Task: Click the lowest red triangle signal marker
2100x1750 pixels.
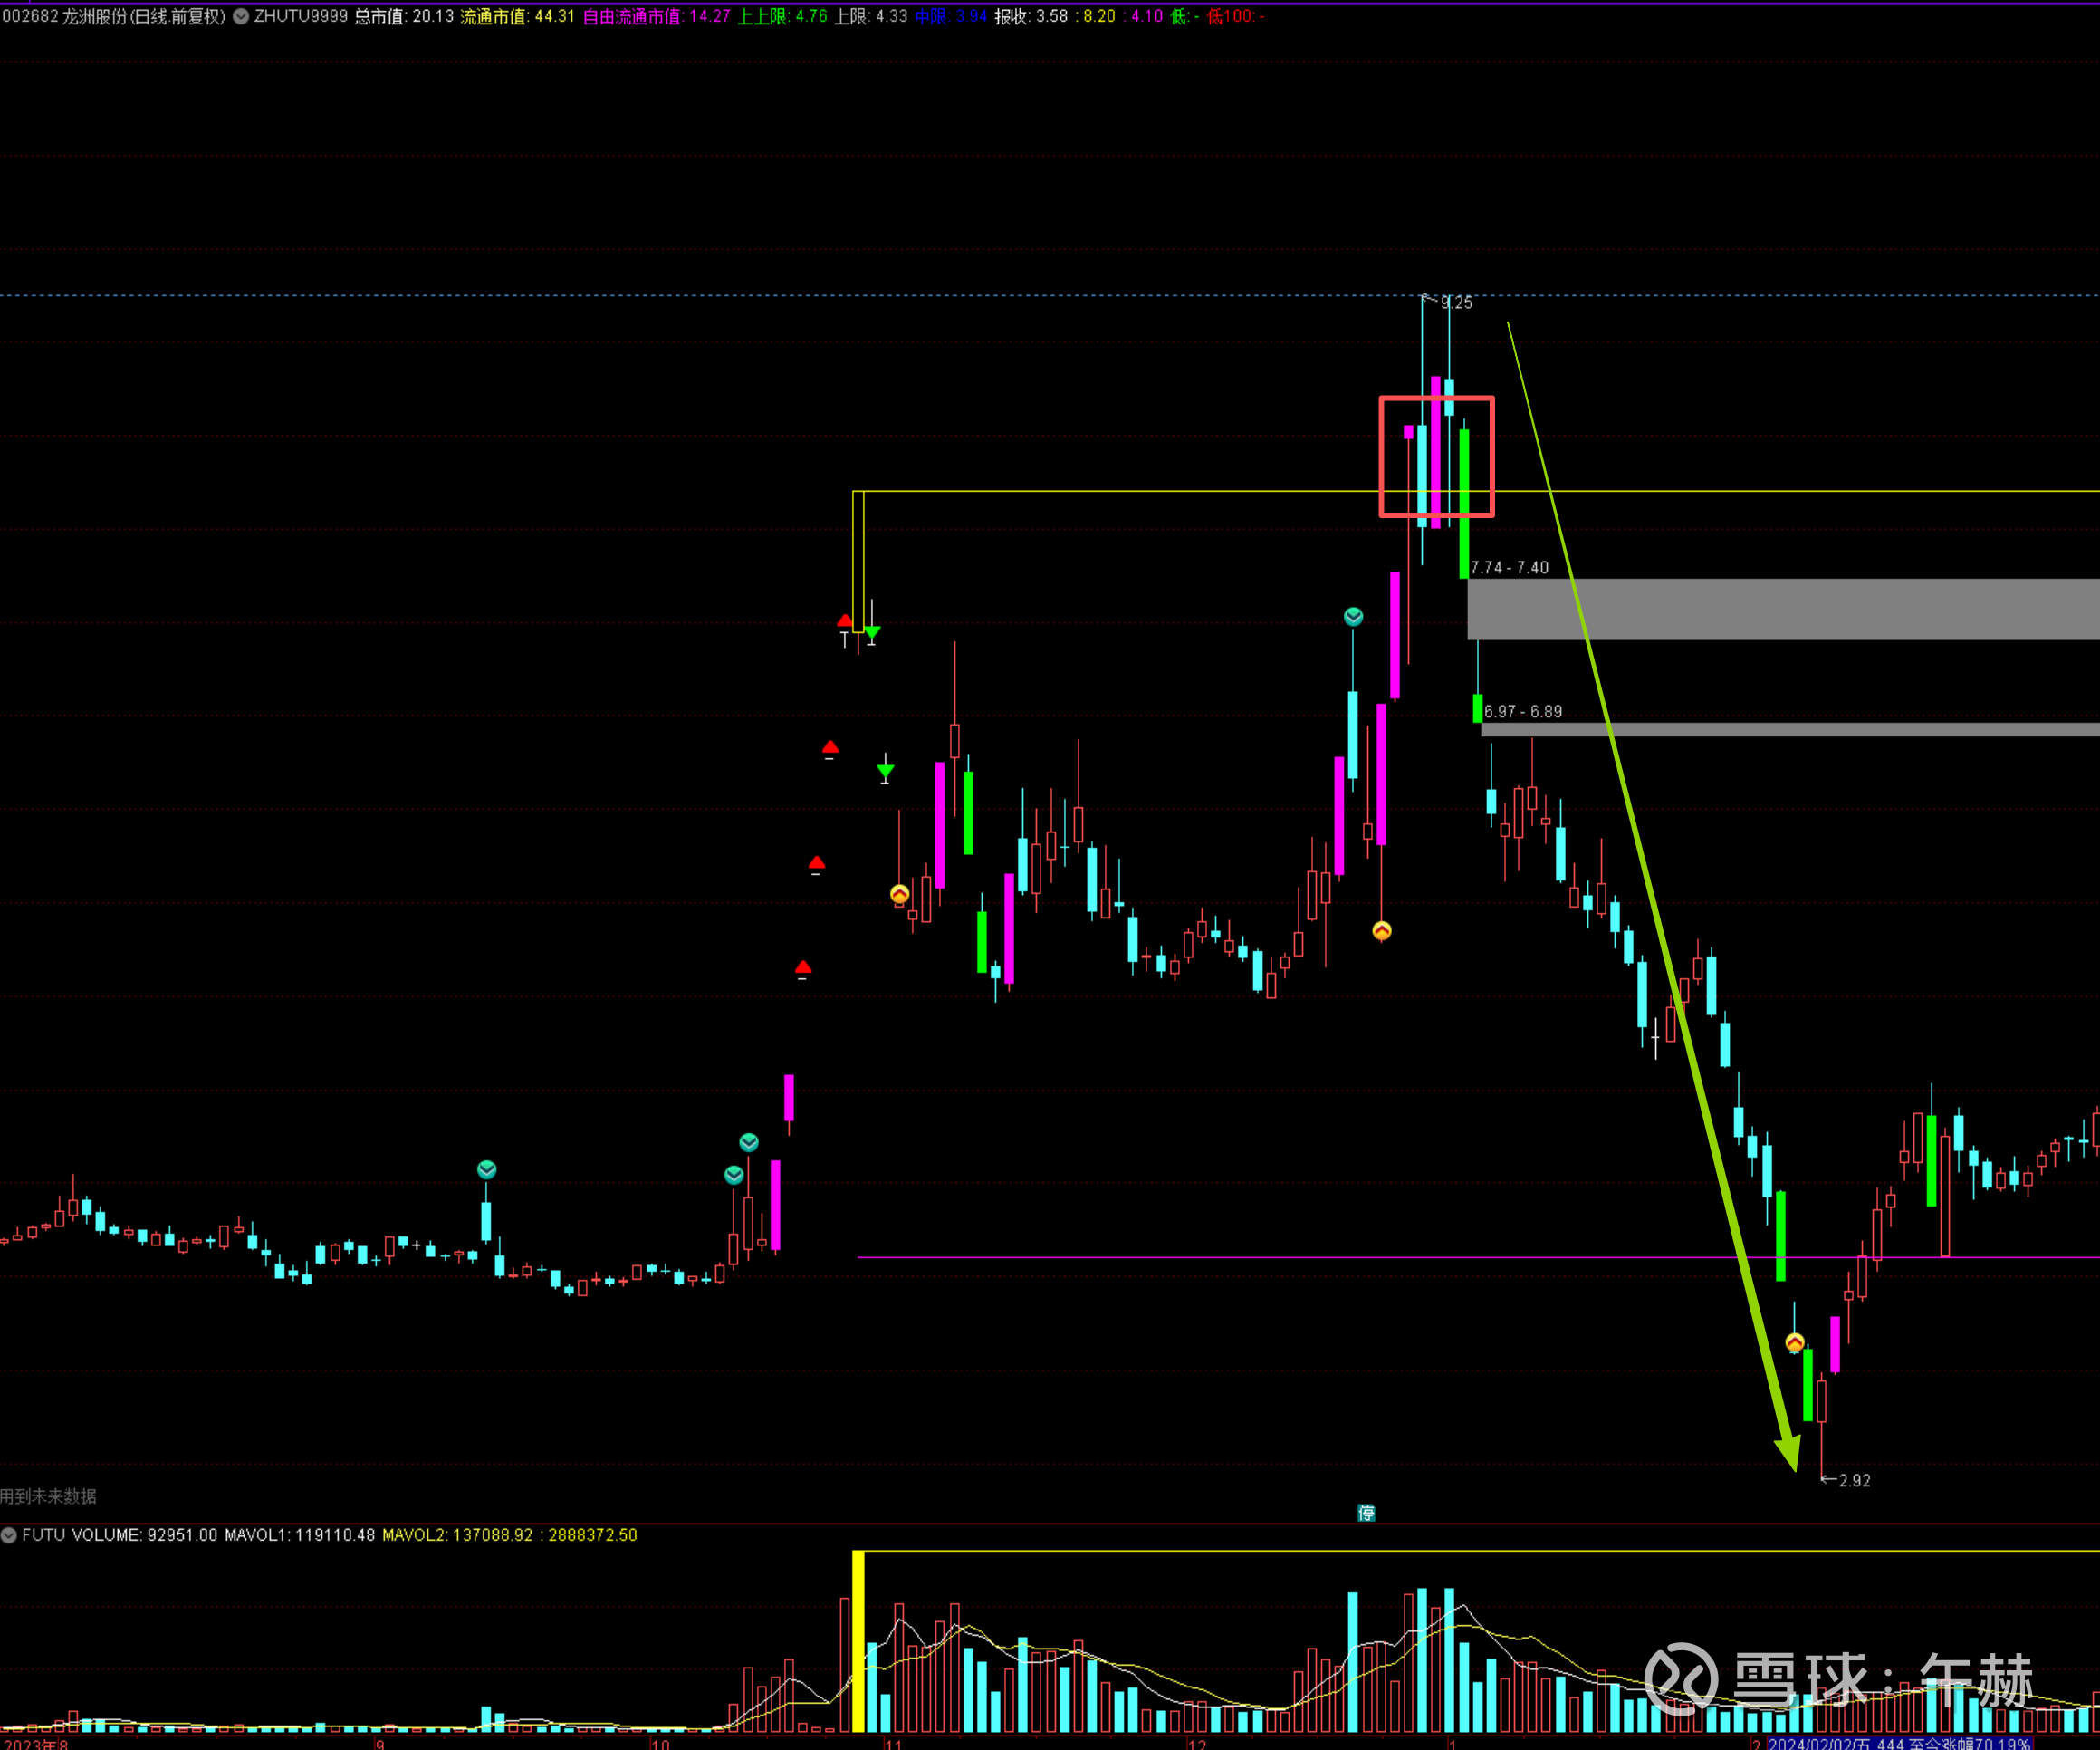Action: 803,967
